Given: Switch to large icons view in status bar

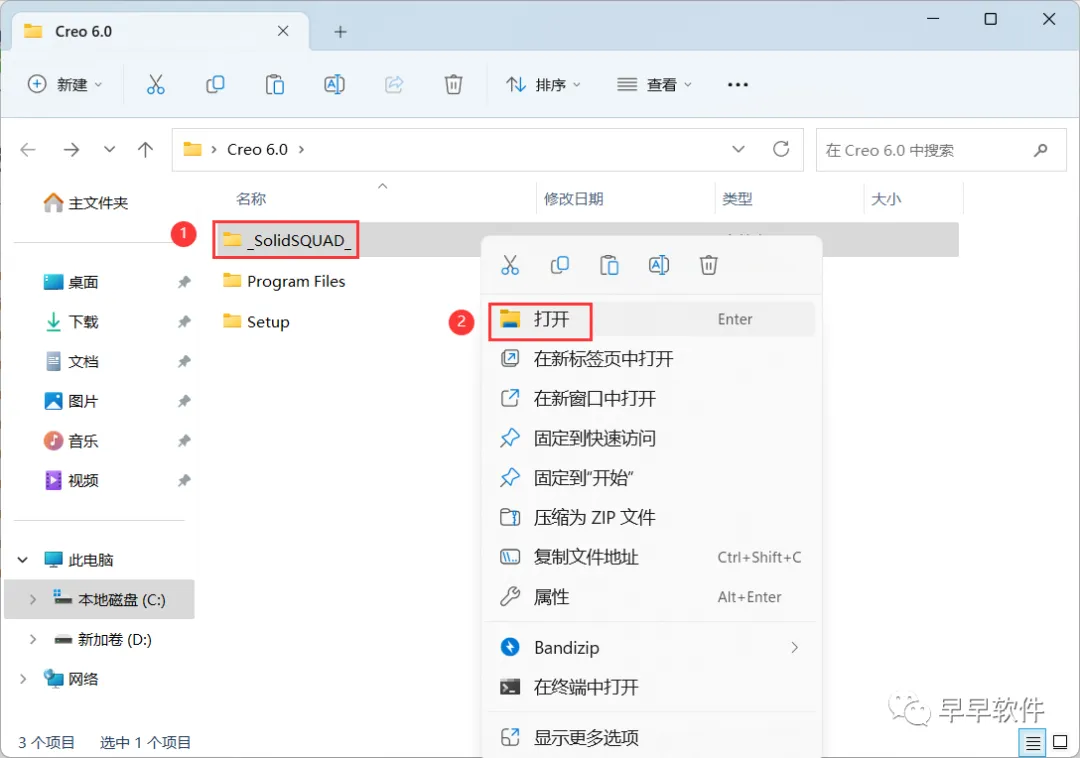Looking at the screenshot, I should pos(1061,743).
